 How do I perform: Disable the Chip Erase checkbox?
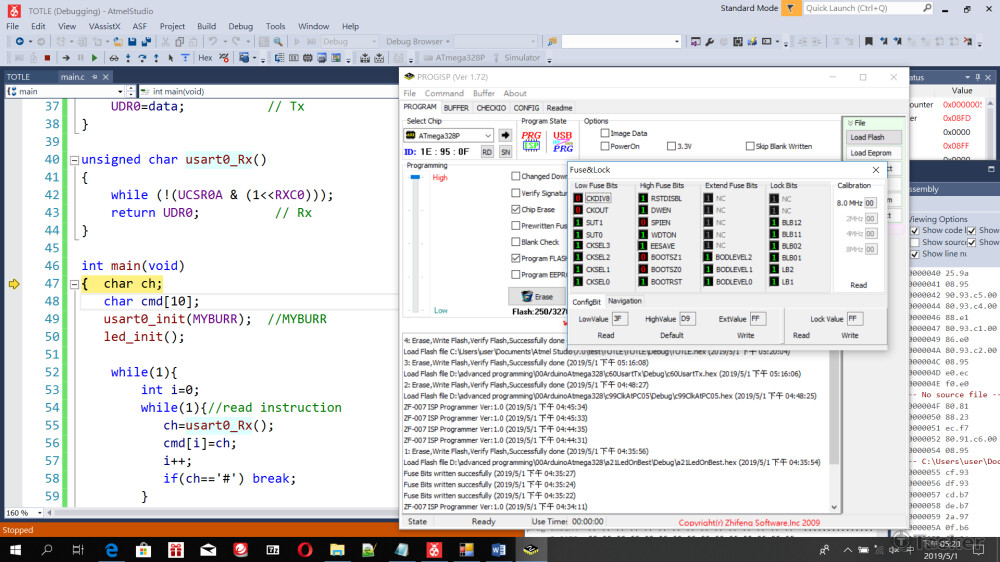(516, 209)
